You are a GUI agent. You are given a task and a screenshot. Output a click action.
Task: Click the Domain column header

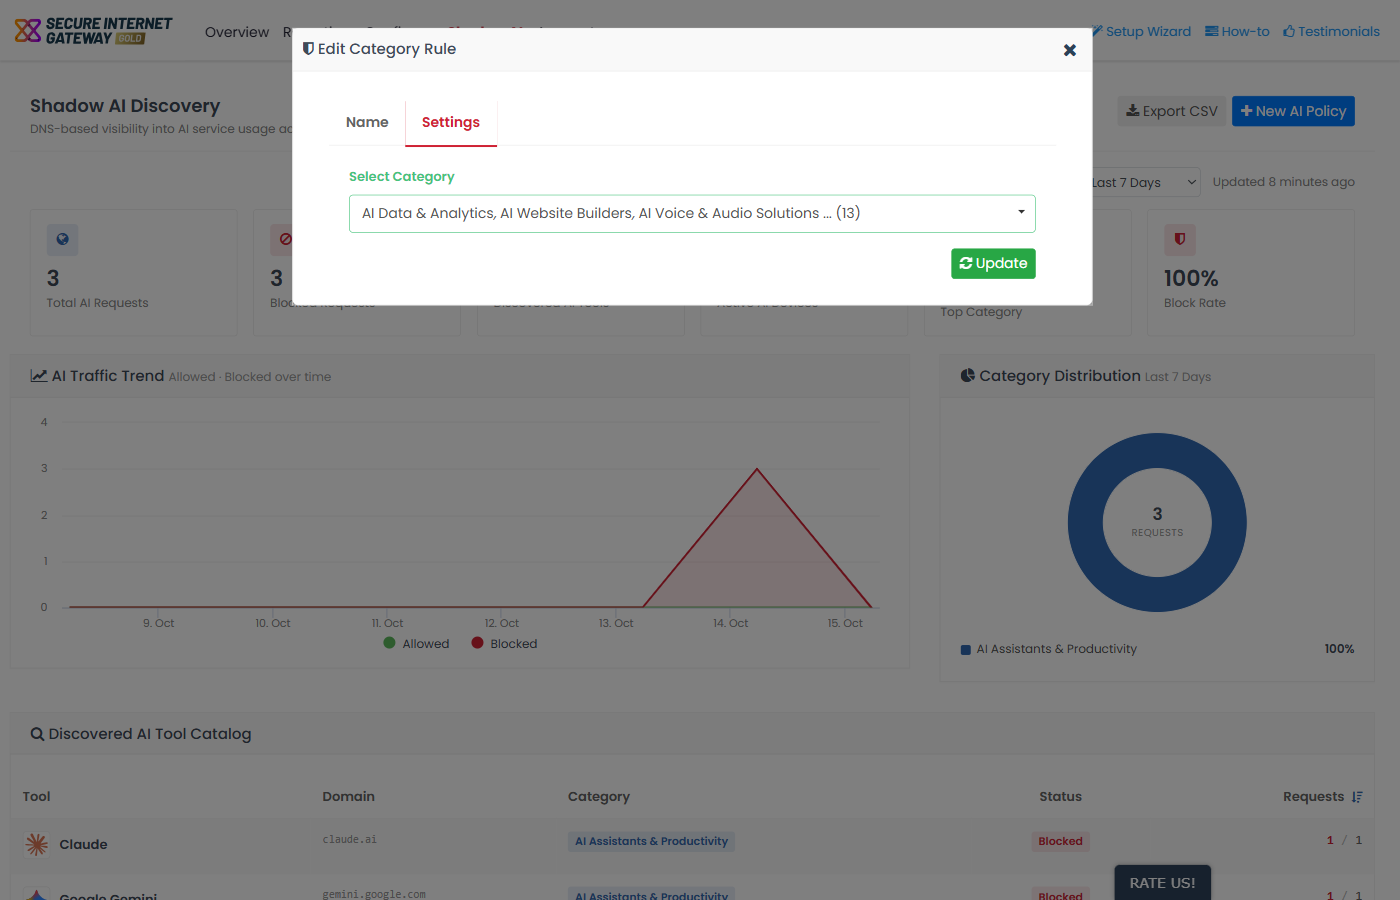click(x=349, y=797)
